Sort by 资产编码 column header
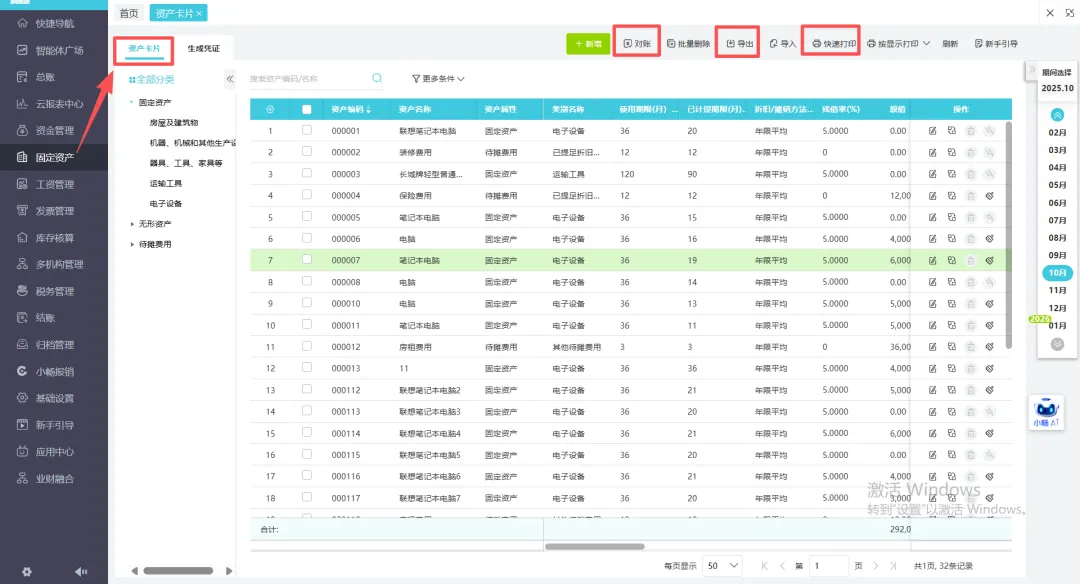Image resolution: width=1080 pixels, height=584 pixels. click(x=351, y=110)
